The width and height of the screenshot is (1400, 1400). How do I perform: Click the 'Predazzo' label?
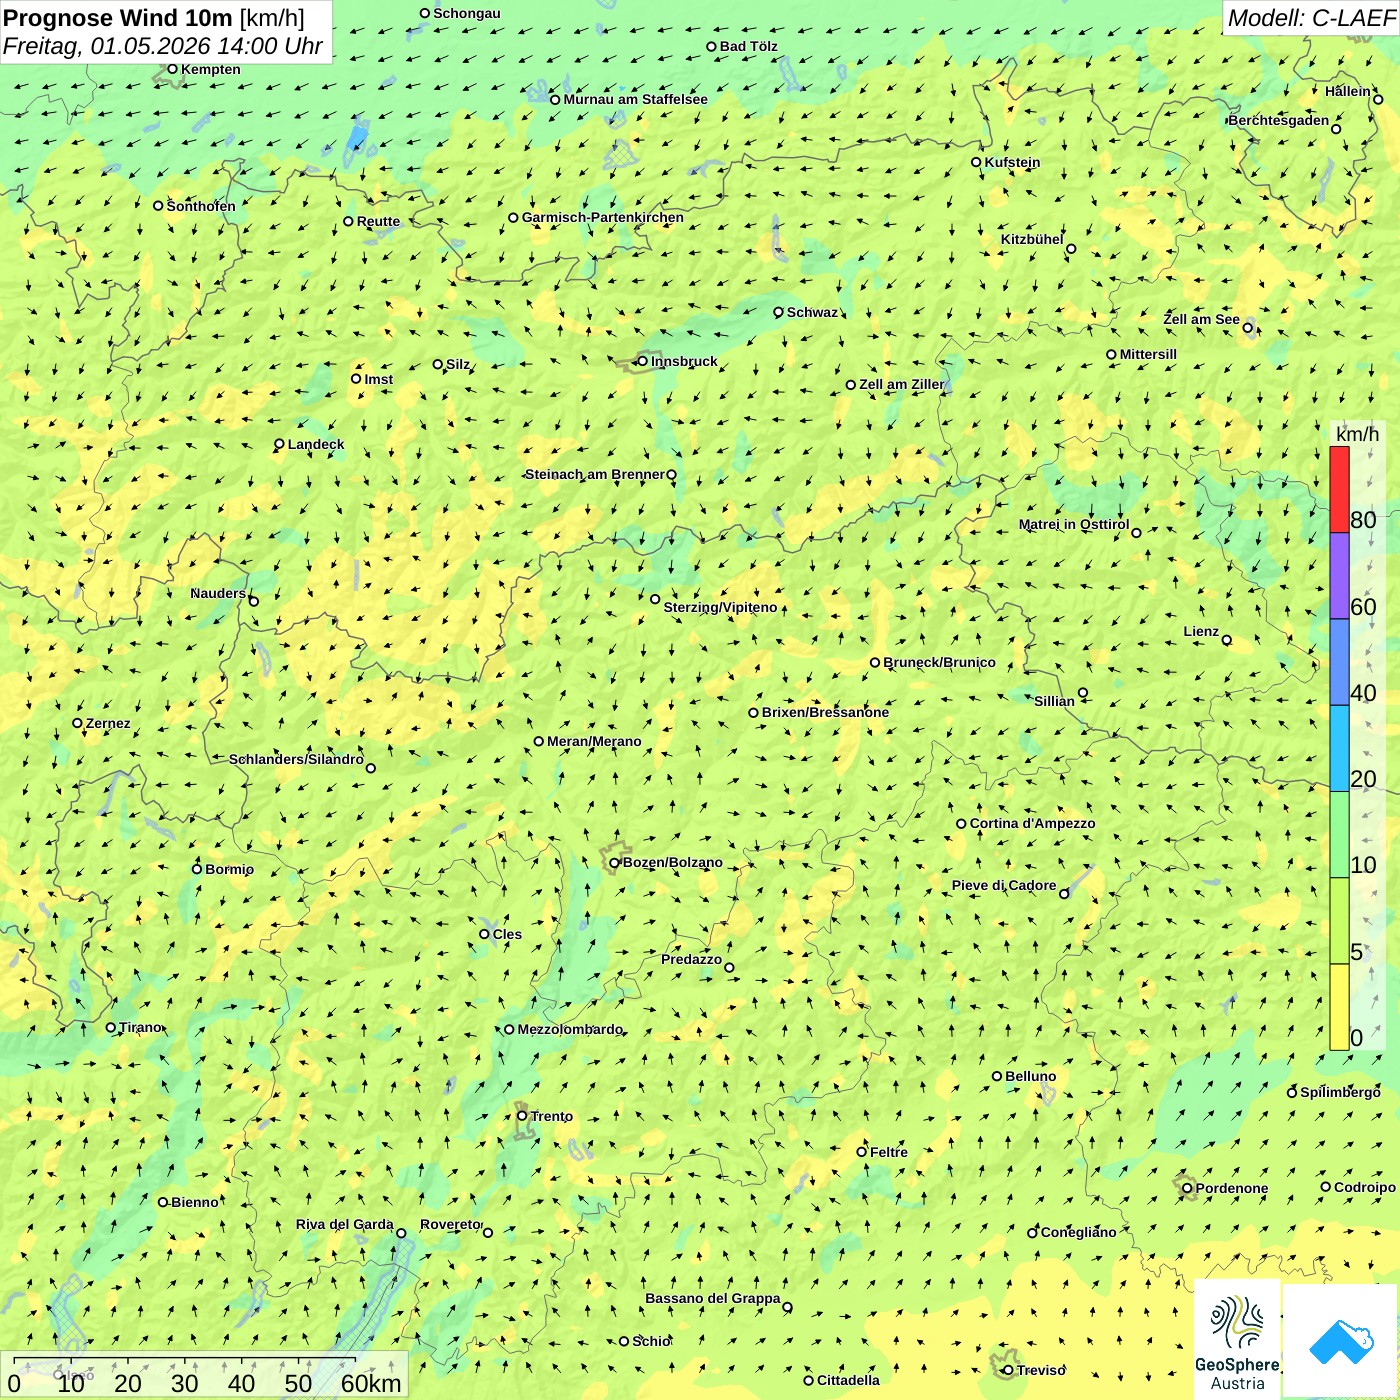[691, 959]
